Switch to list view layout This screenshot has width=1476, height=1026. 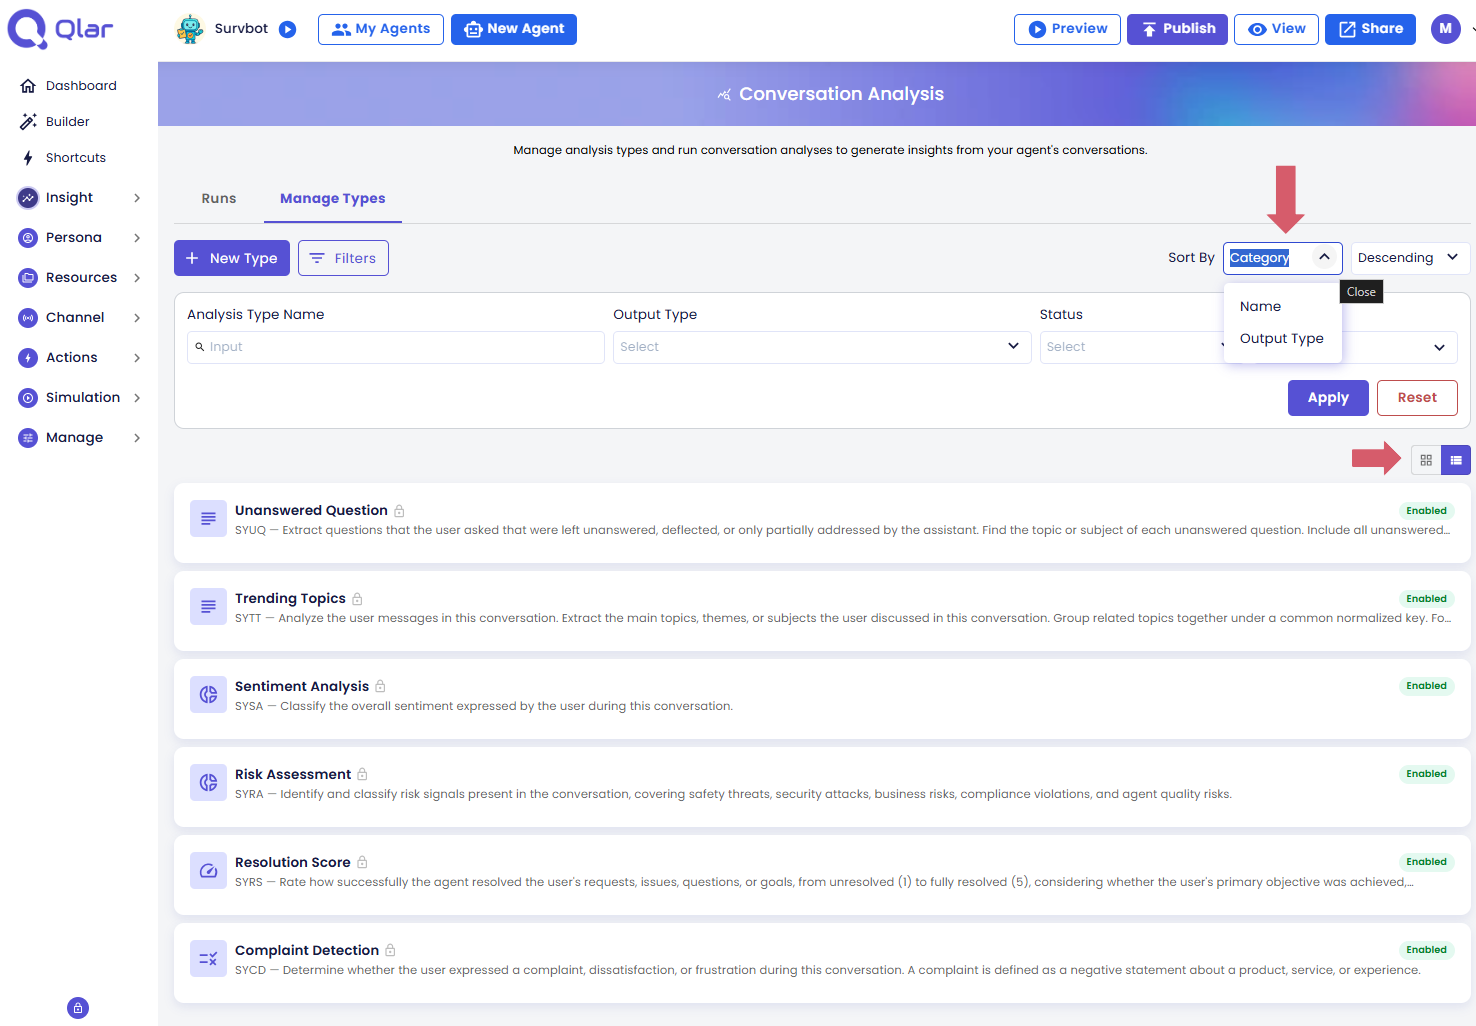tap(1456, 460)
